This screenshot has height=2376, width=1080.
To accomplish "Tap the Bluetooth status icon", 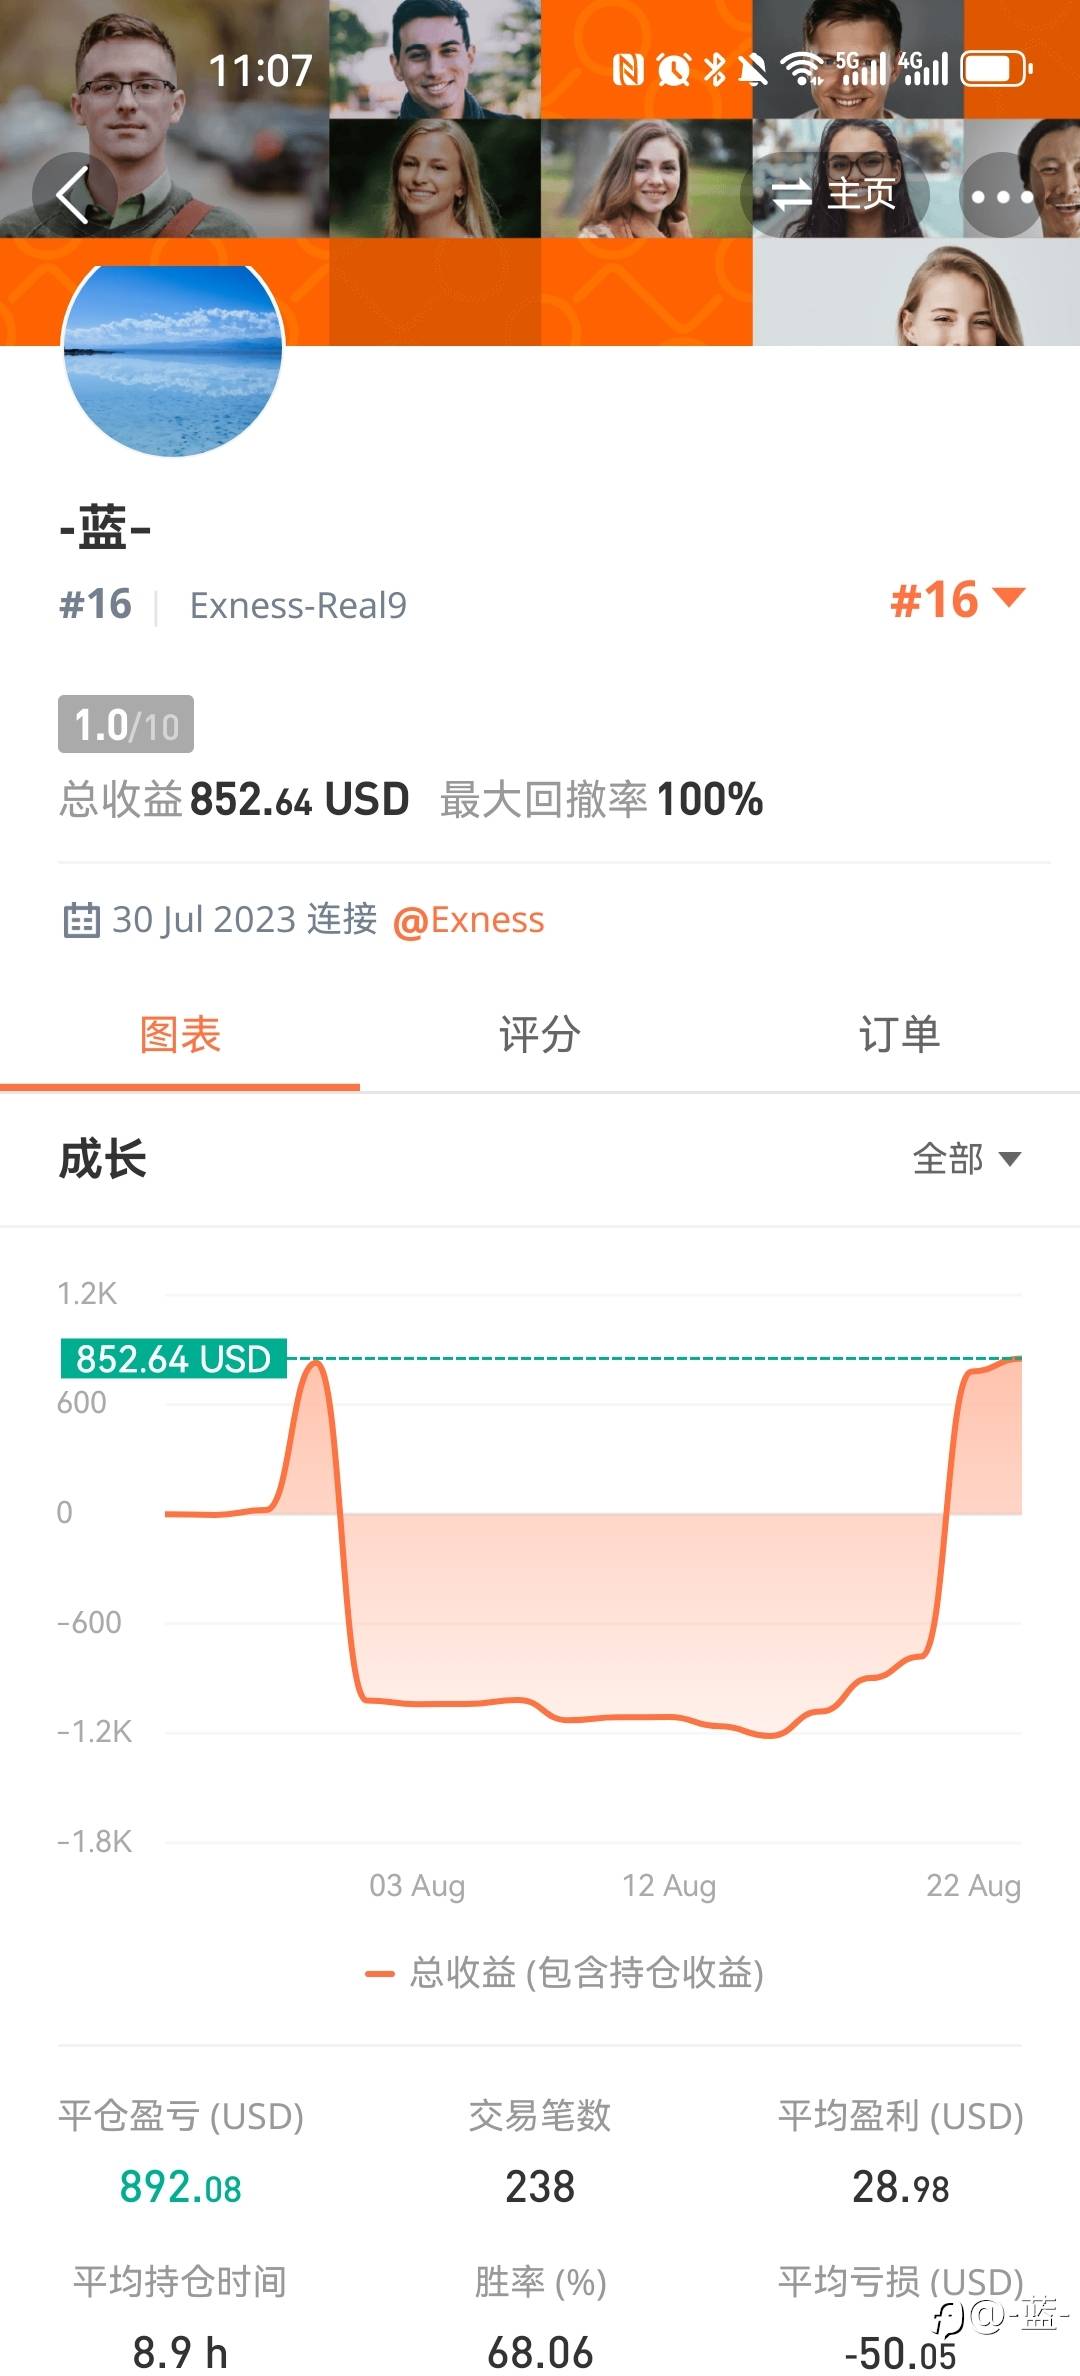I will (714, 69).
